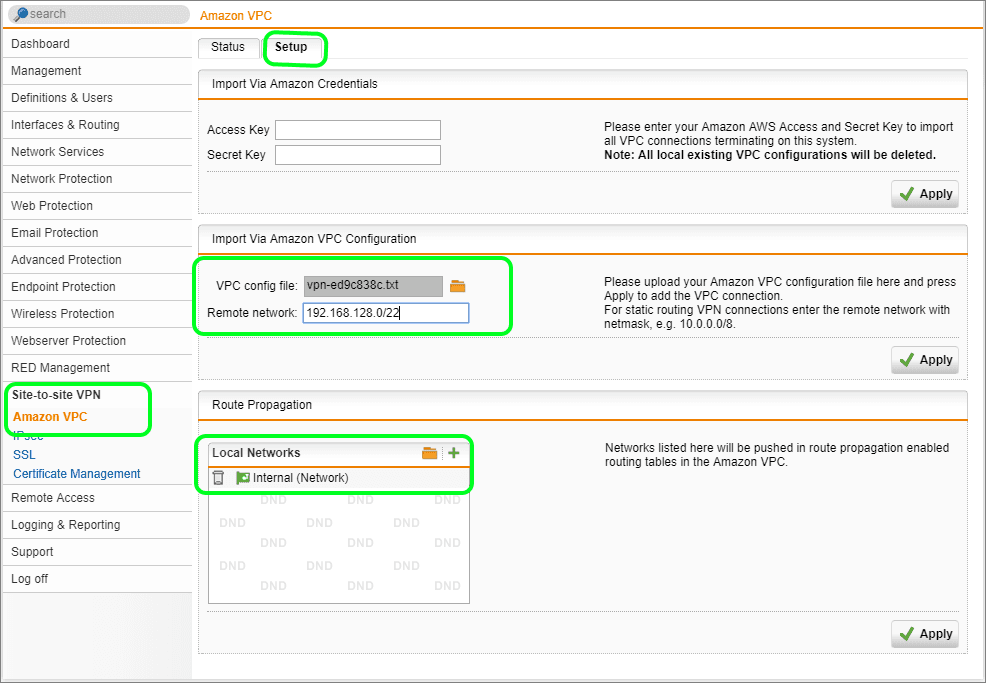The height and width of the screenshot is (683, 986).
Task: Open the Remote Access menu
Action: tap(97, 498)
